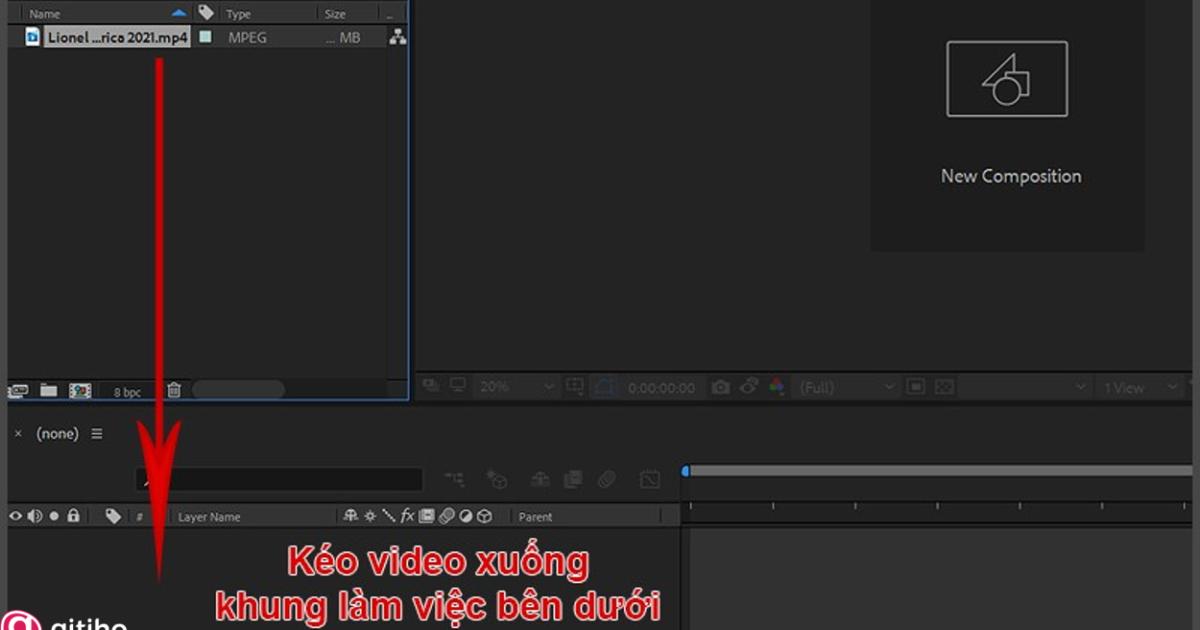Open the 20% magnification dropdown
Viewport: 1200px width, 630px height.
510,386
